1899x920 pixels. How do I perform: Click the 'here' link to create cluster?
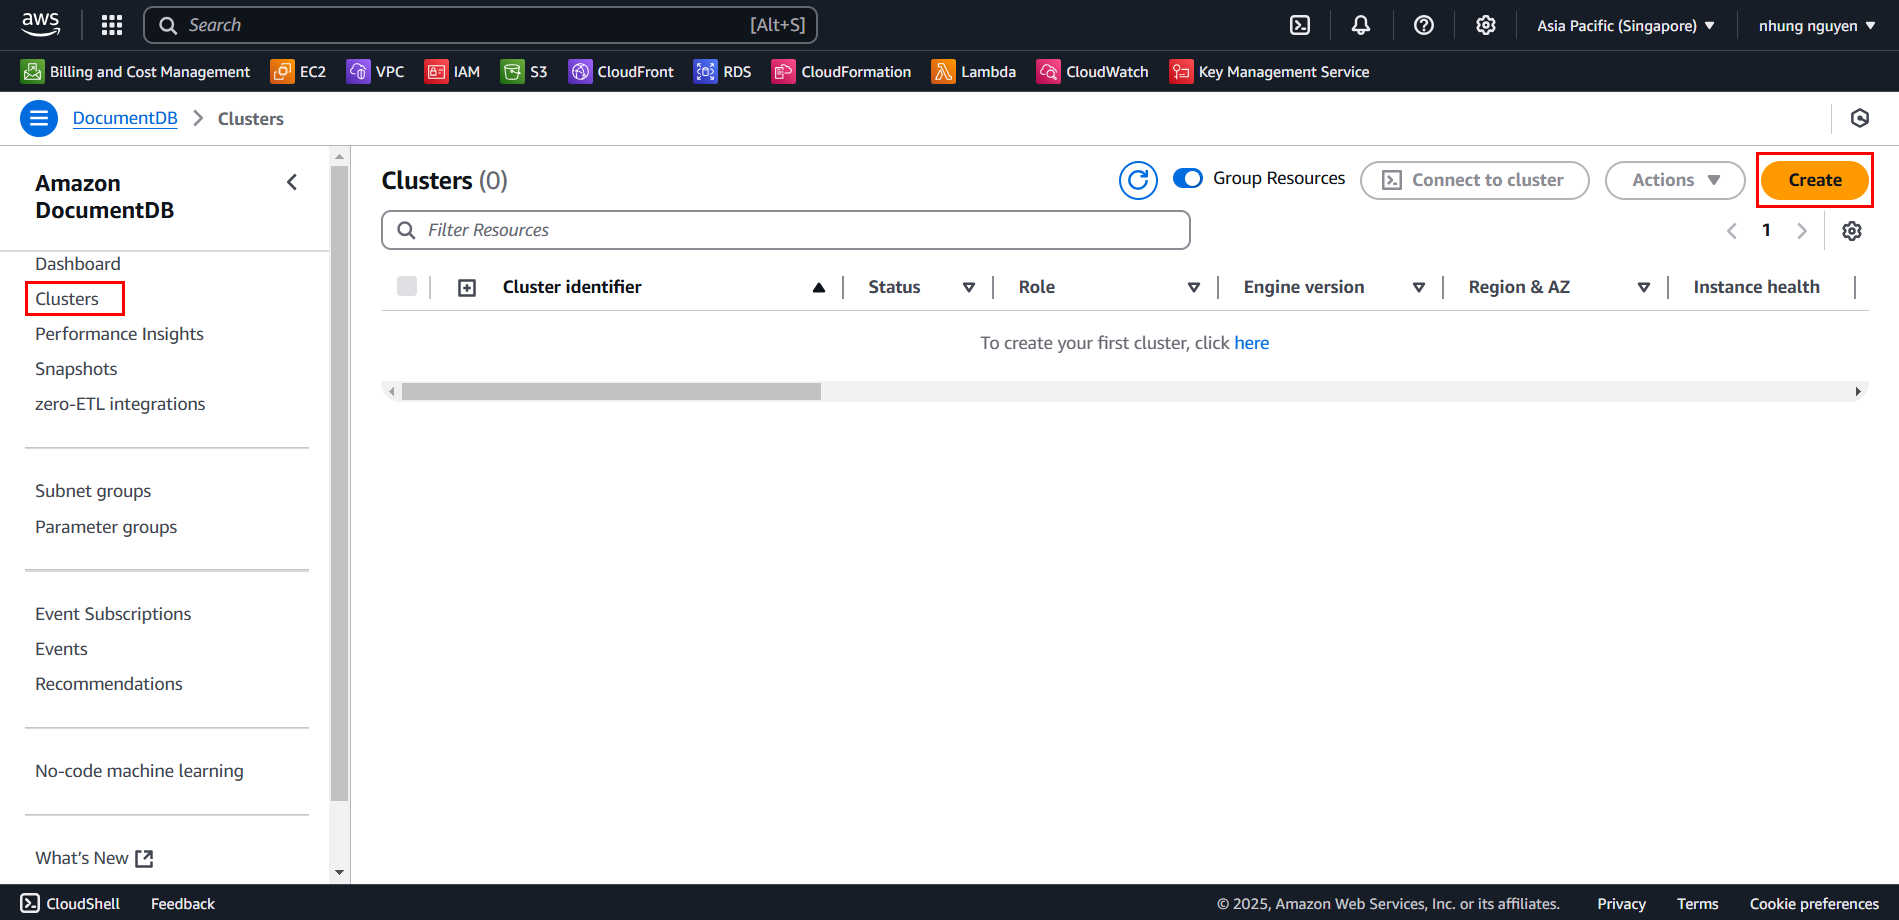click(x=1251, y=343)
